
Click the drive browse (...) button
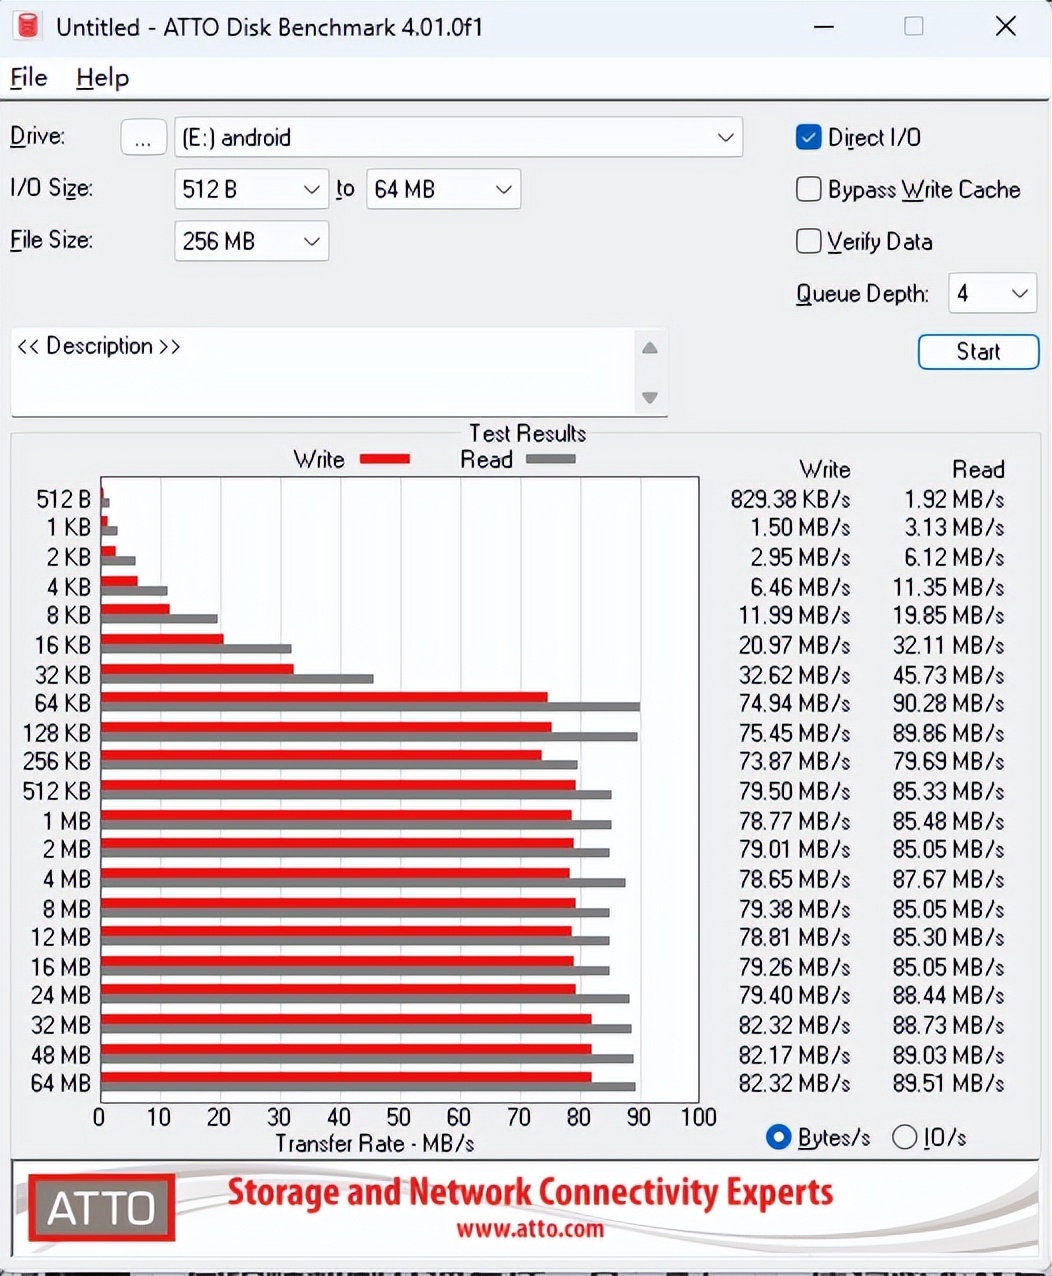(143, 138)
